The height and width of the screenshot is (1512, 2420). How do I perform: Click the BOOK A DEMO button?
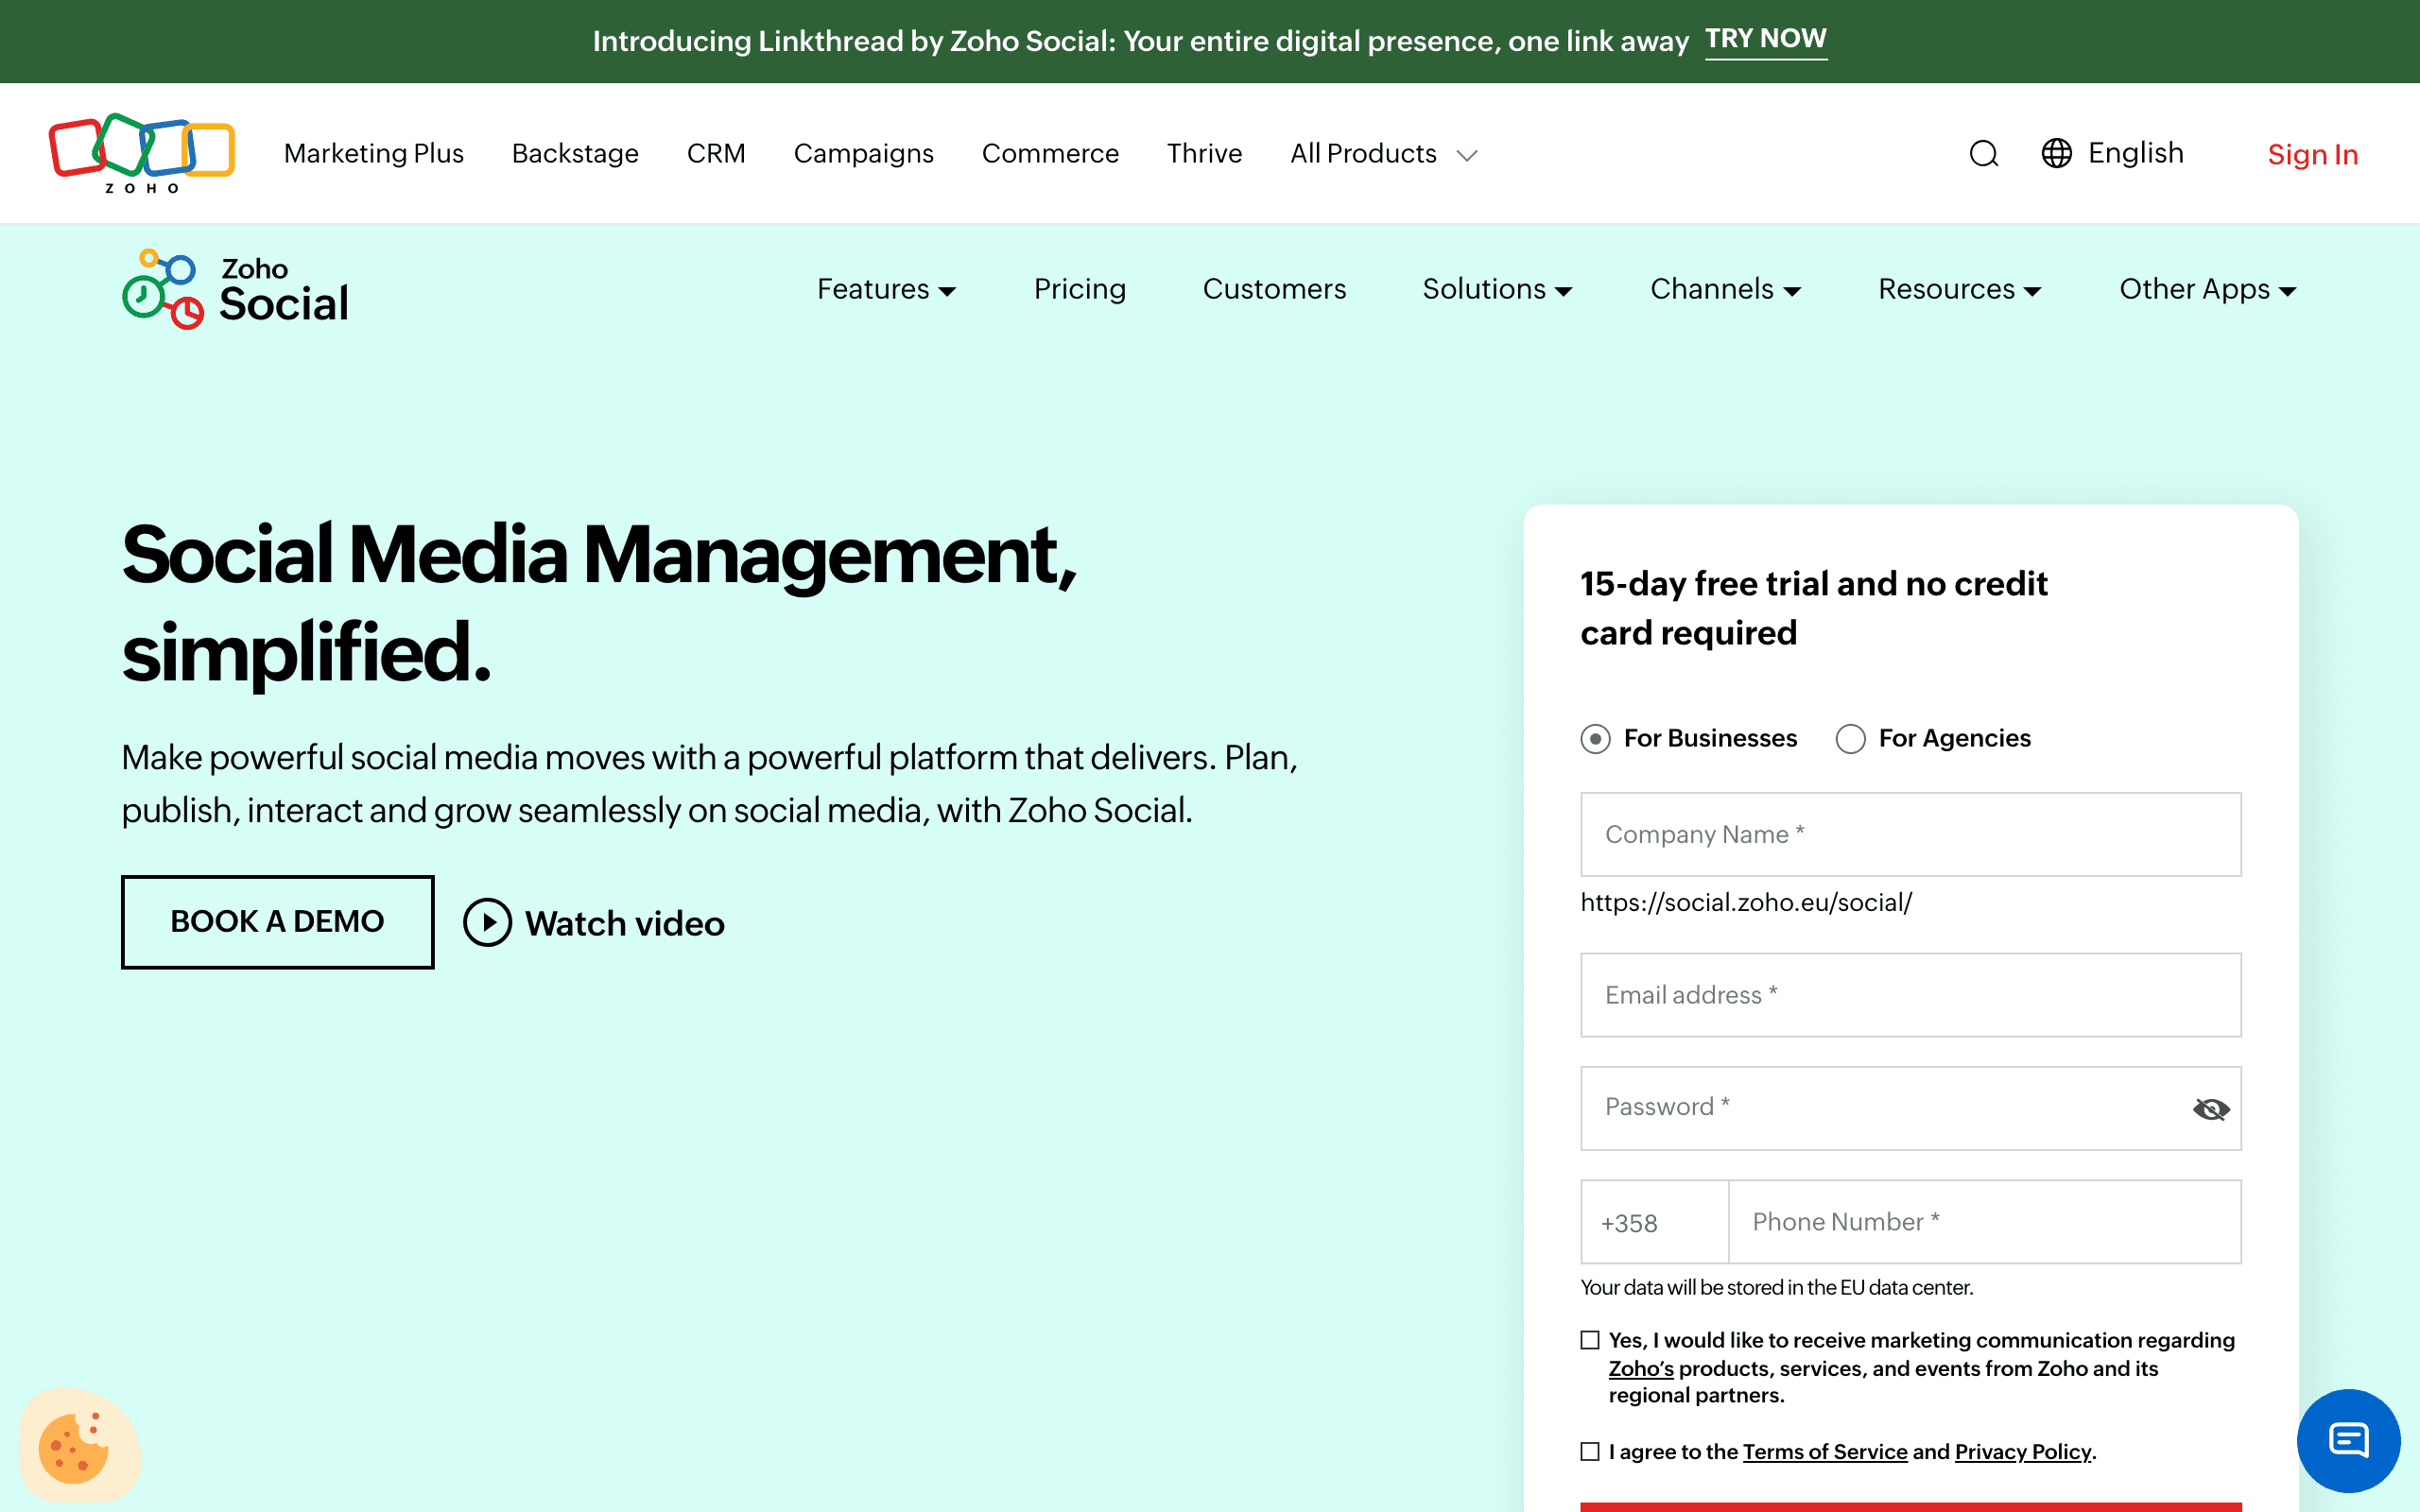point(278,922)
